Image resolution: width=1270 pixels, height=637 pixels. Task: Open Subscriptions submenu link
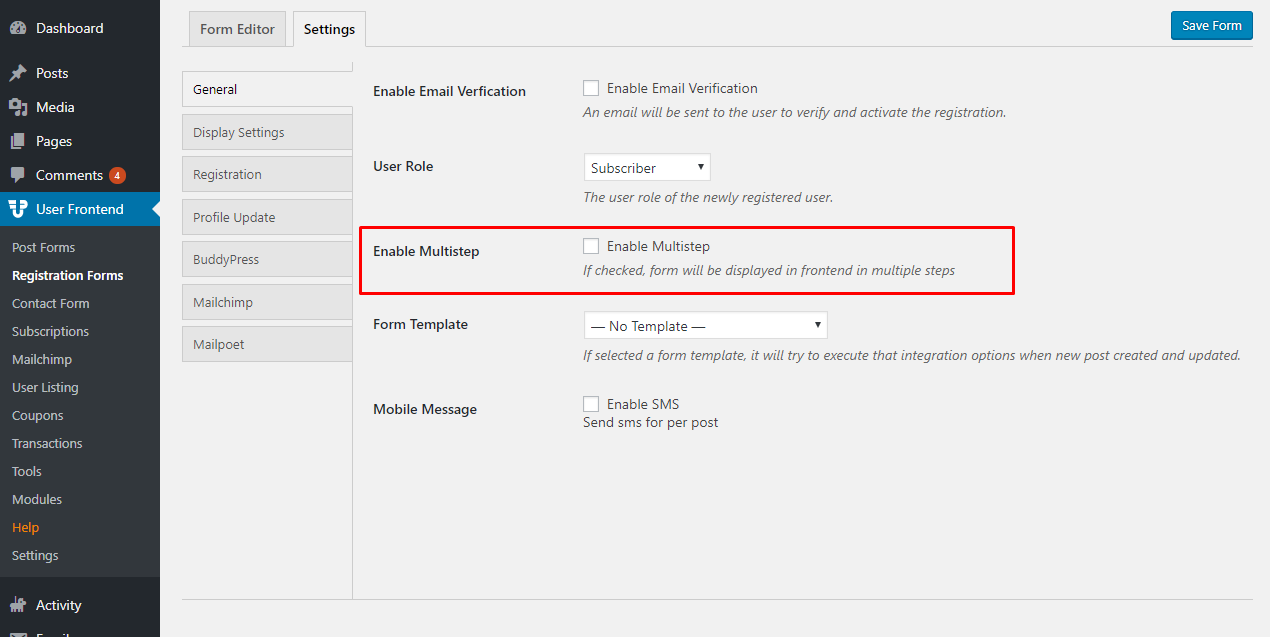[50, 331]
